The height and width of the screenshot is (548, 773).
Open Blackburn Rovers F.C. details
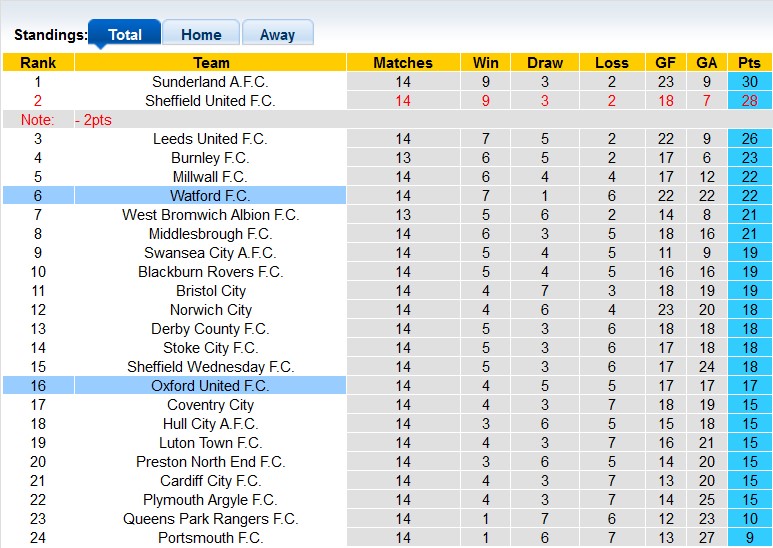210,272
